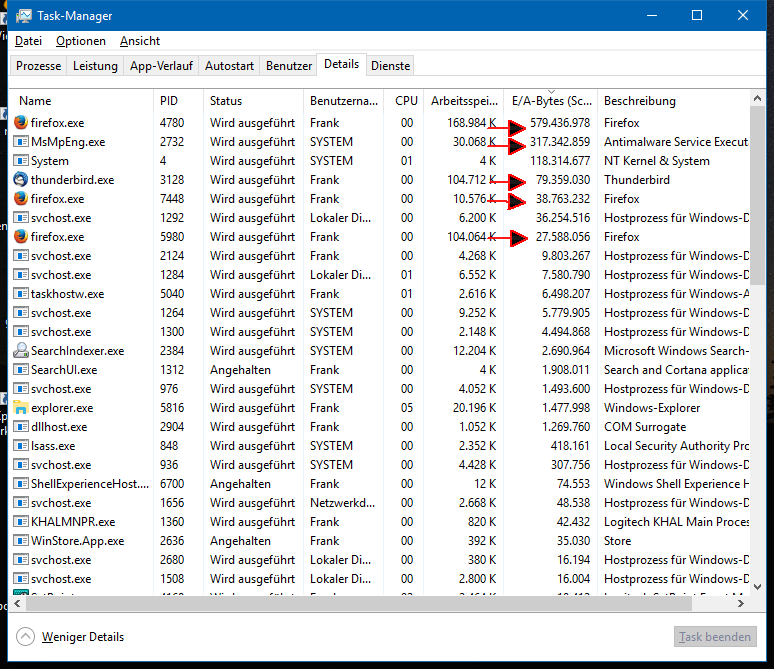This screenshot has width=774, height=669.
Task: Click the Weniger Details link text
Action: click(x=83, y=637)
